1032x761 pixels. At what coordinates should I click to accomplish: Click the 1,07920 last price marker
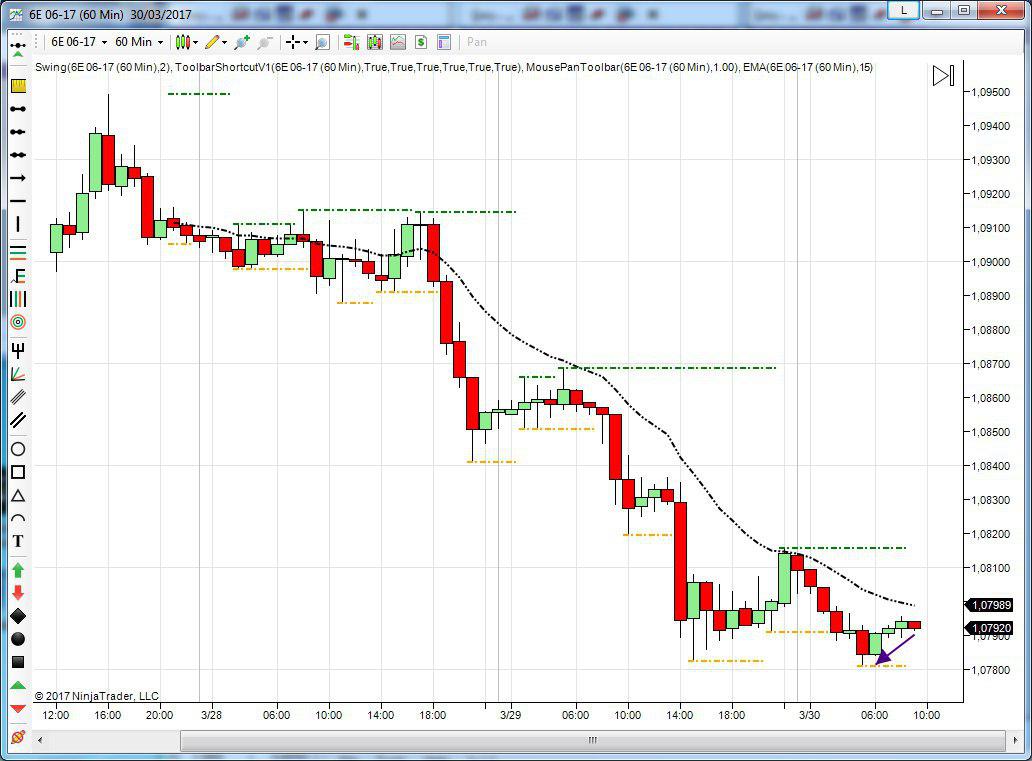point(990,628)
